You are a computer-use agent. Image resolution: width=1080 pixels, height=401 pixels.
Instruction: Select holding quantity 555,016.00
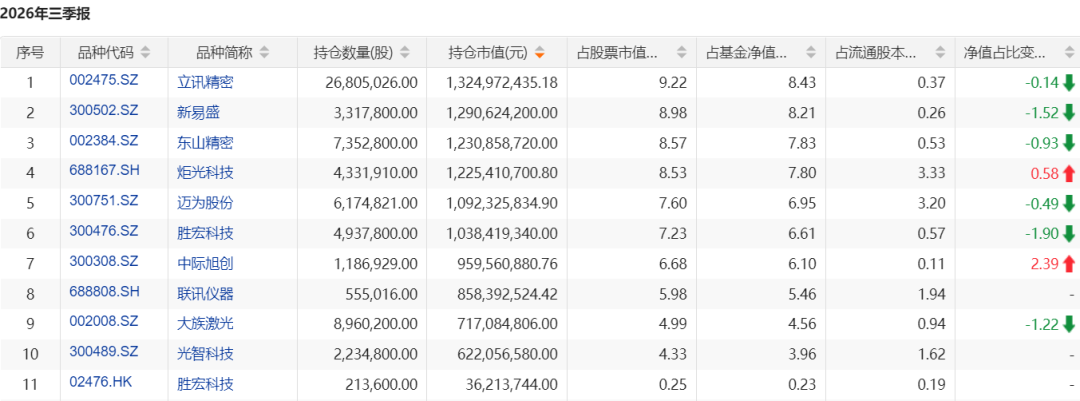(382, 294)
